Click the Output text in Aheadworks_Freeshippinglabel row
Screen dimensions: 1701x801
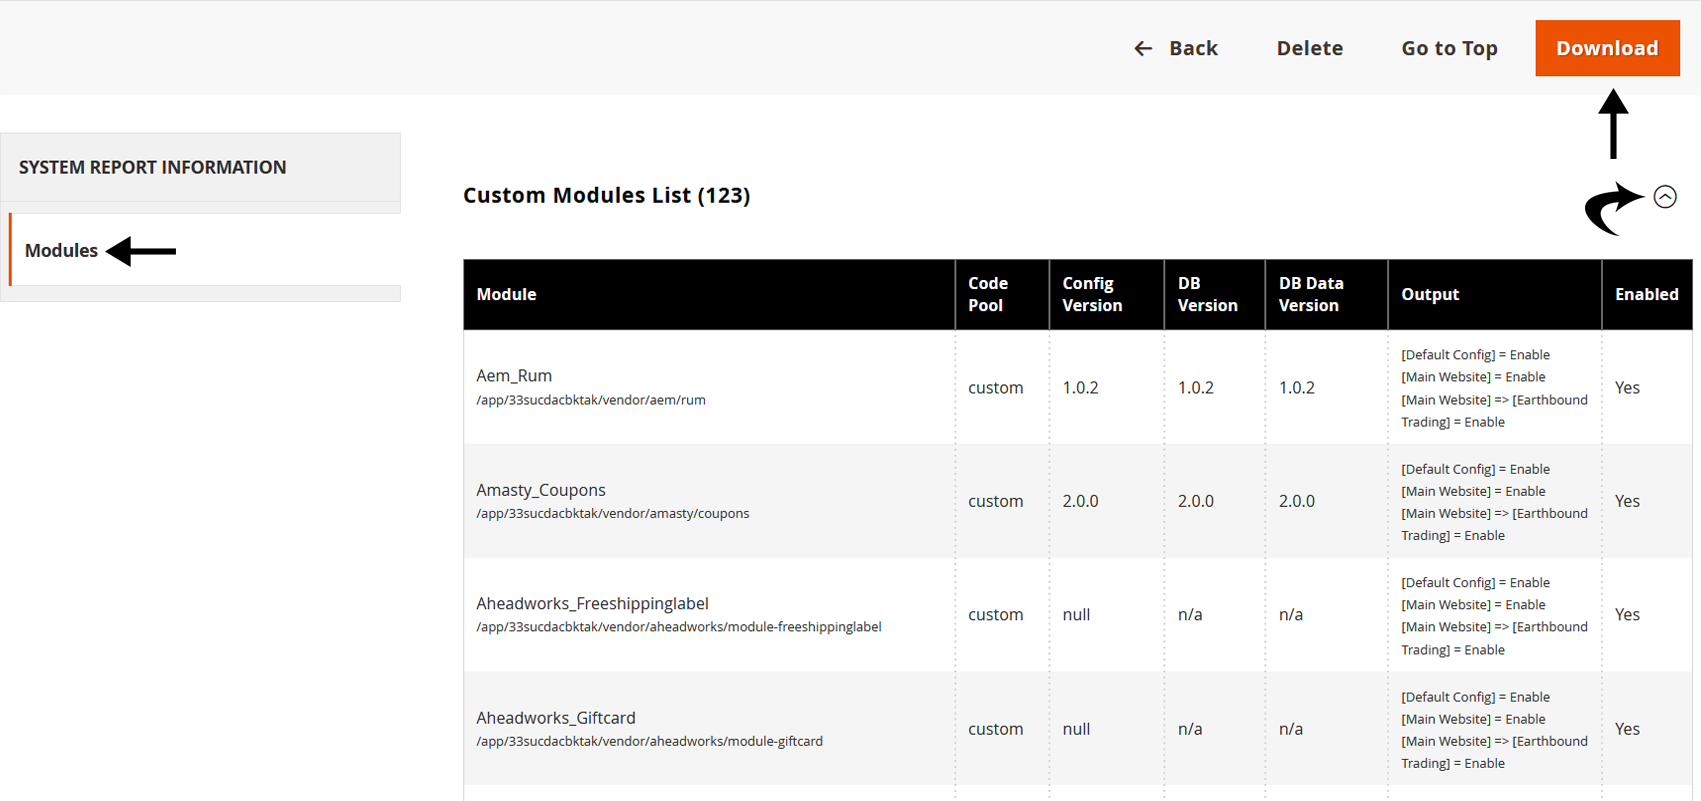point(1494,616)
